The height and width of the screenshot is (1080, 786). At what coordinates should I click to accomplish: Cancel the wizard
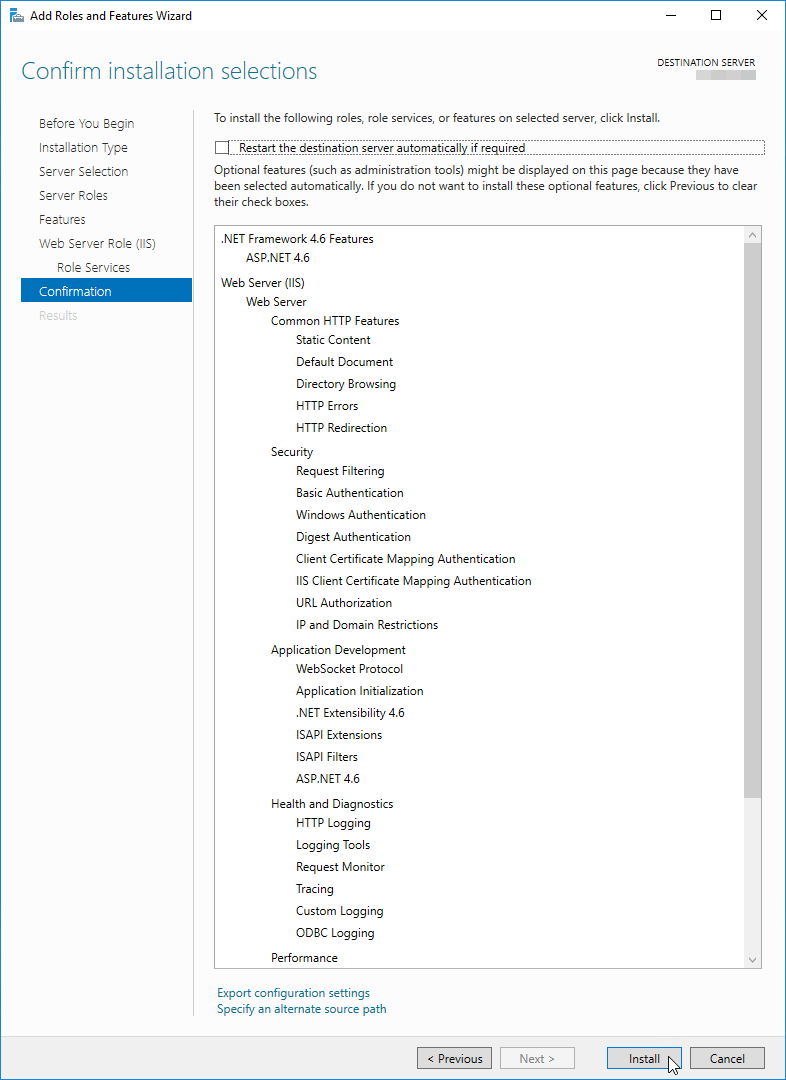[727, 1059]
